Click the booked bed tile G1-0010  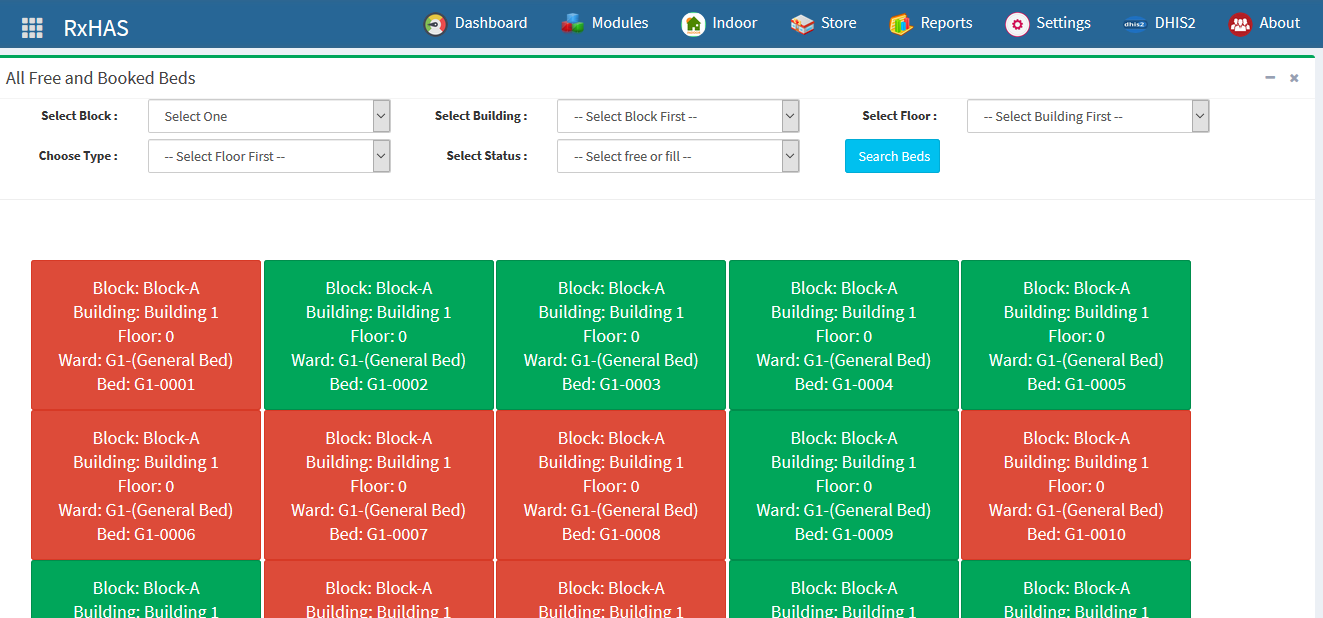click(x=1076, y=485)
